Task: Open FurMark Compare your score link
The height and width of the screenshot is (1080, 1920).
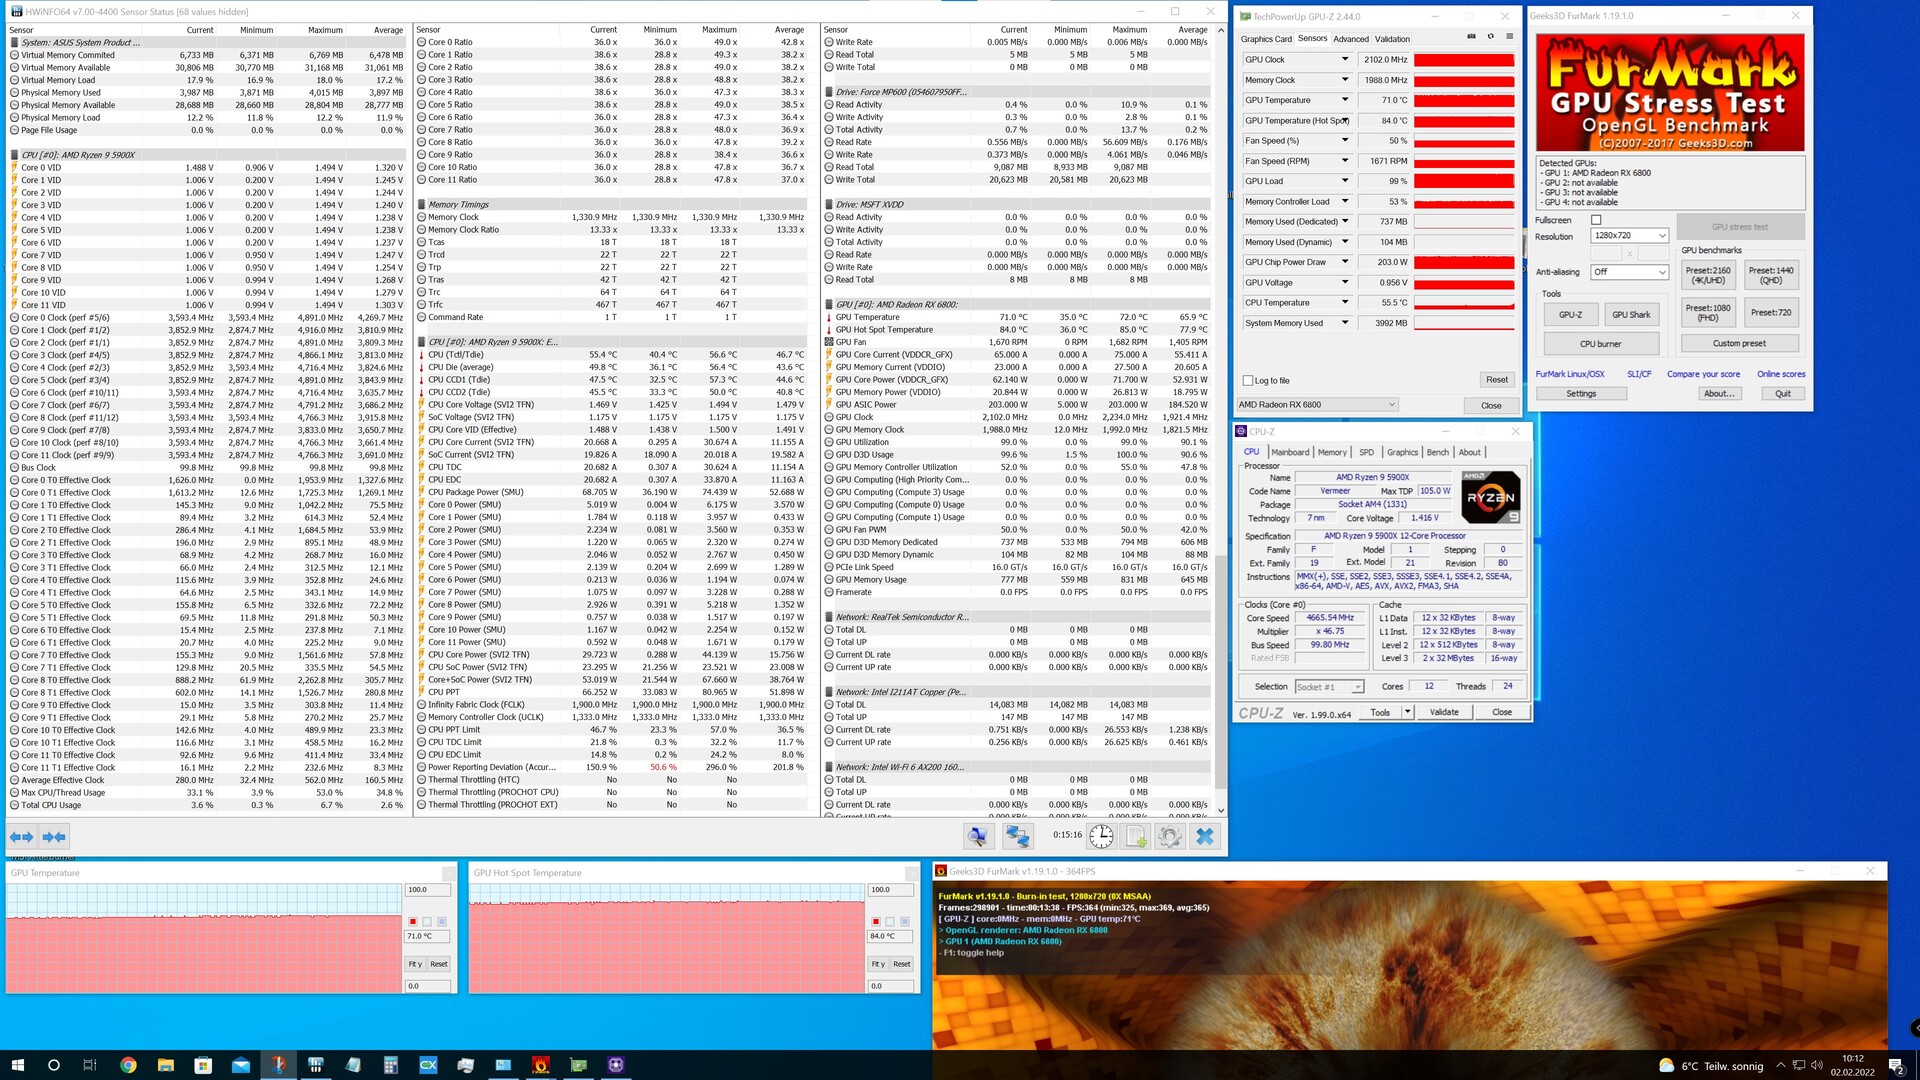Action: click(1703, 374)
